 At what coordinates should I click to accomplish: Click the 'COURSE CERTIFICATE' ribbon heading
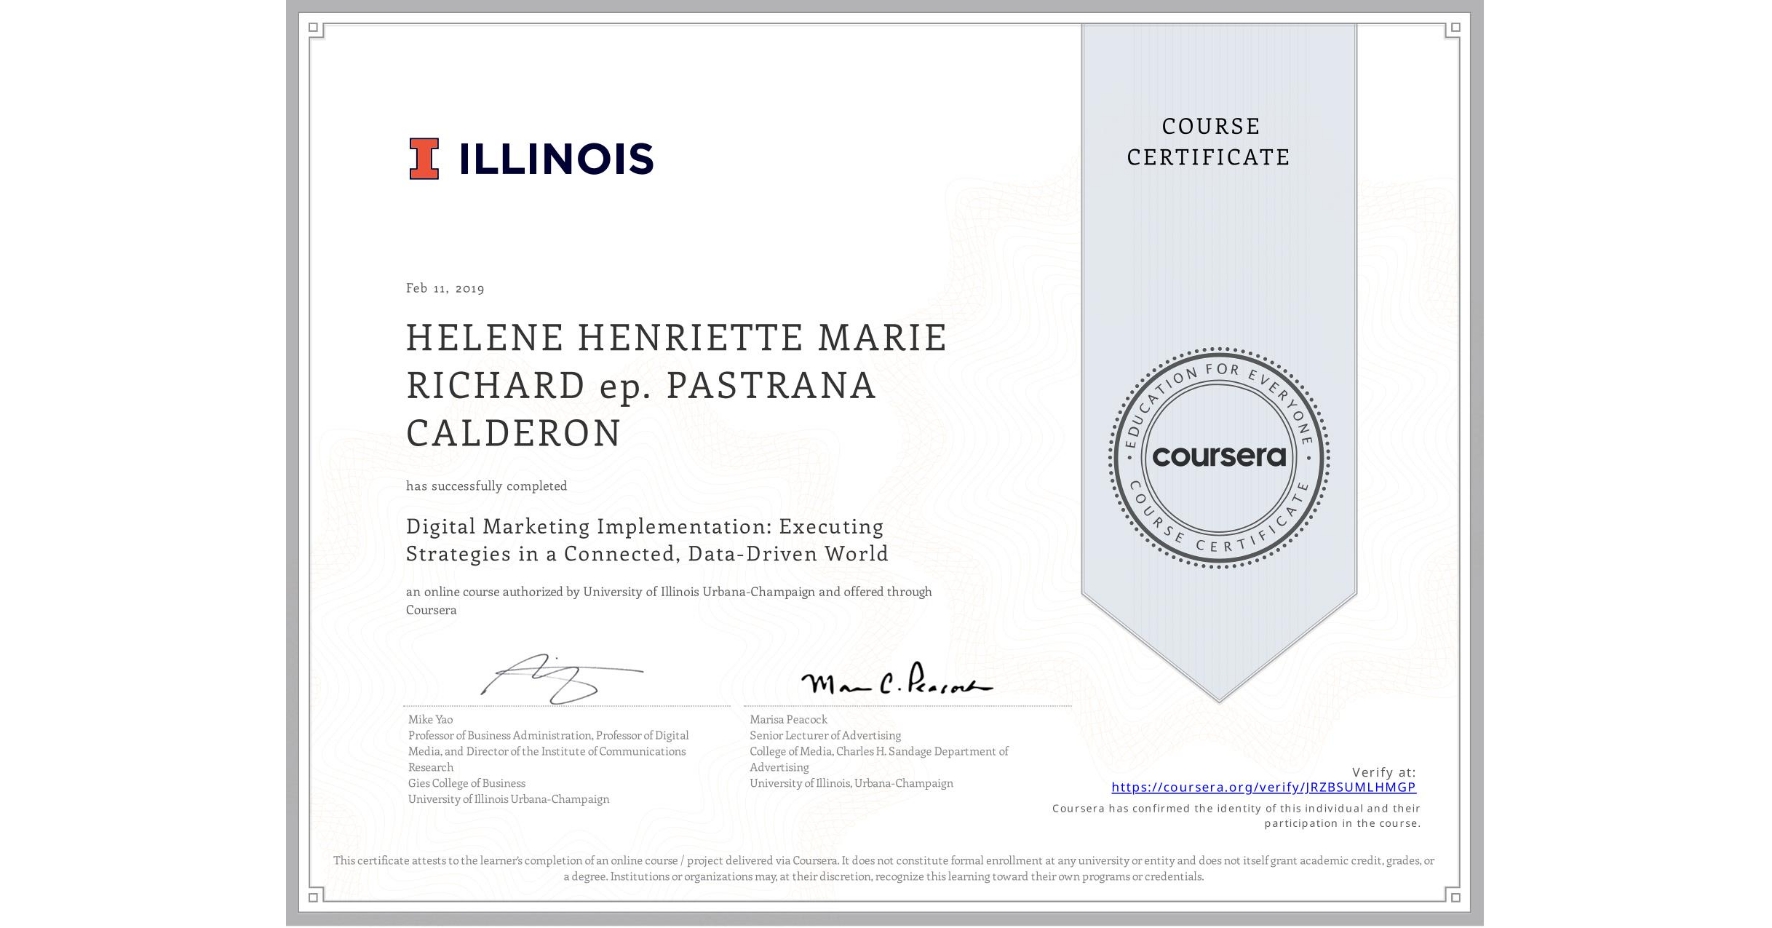(1209, 142)
